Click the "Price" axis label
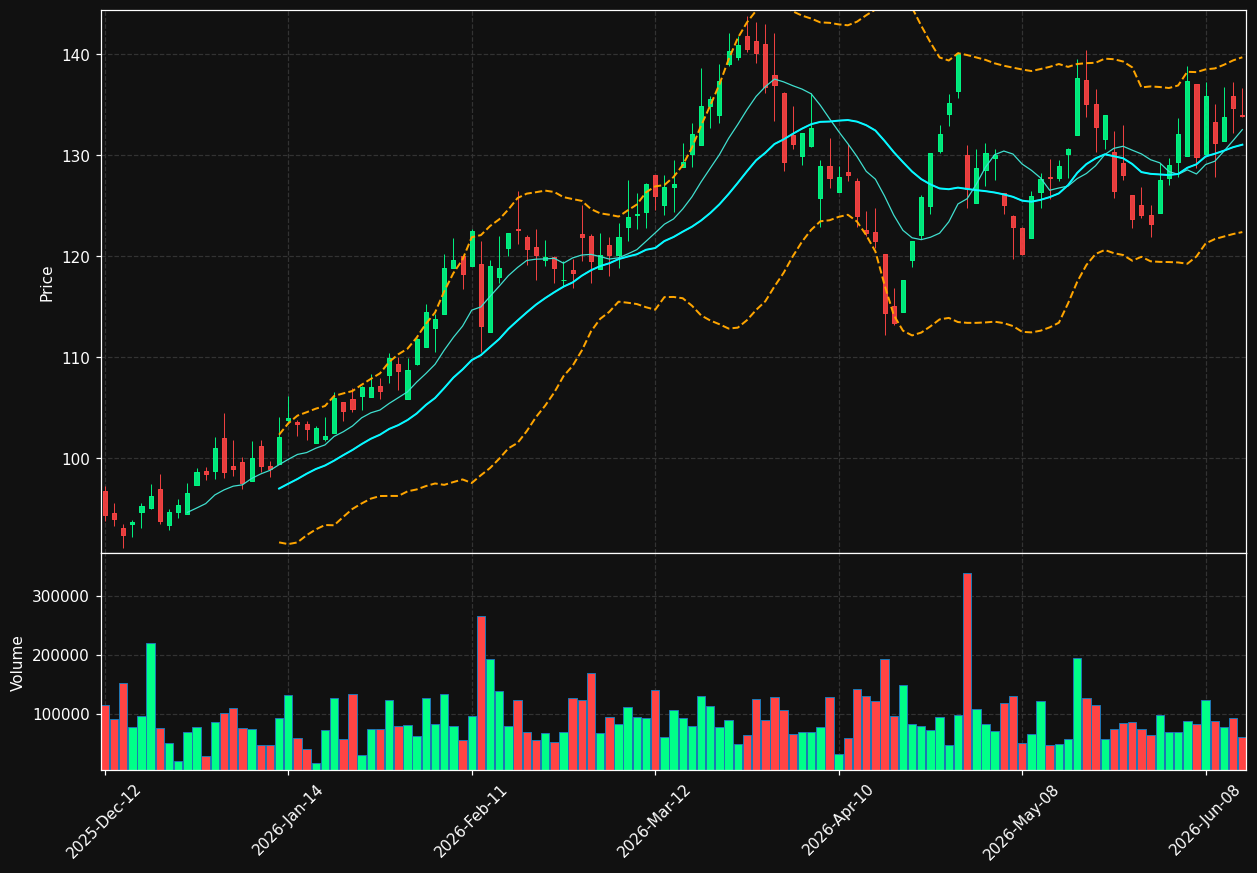The image size is (1257, 873). tap(47, 283)
